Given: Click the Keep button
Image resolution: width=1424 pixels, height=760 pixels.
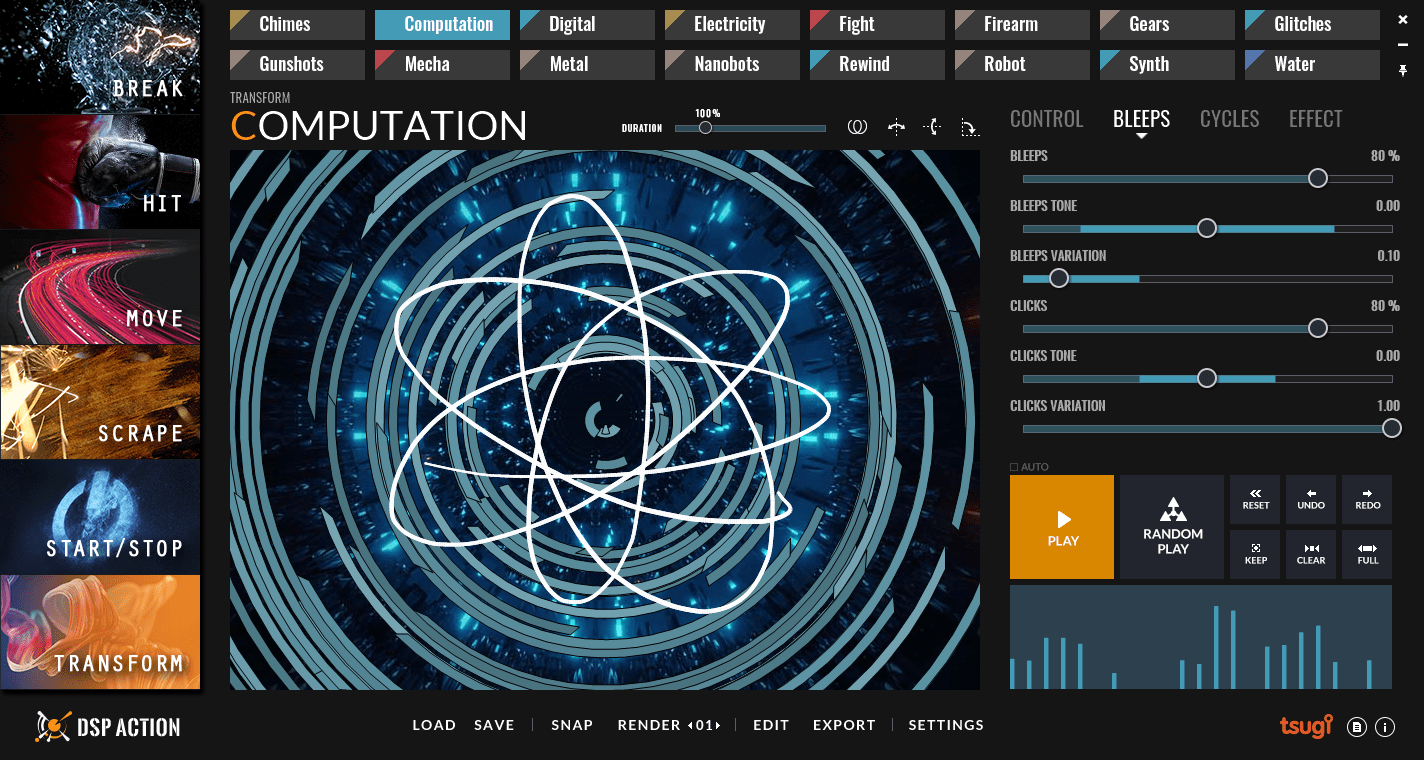Looking at the screenshot, I should pos(1256,554).
